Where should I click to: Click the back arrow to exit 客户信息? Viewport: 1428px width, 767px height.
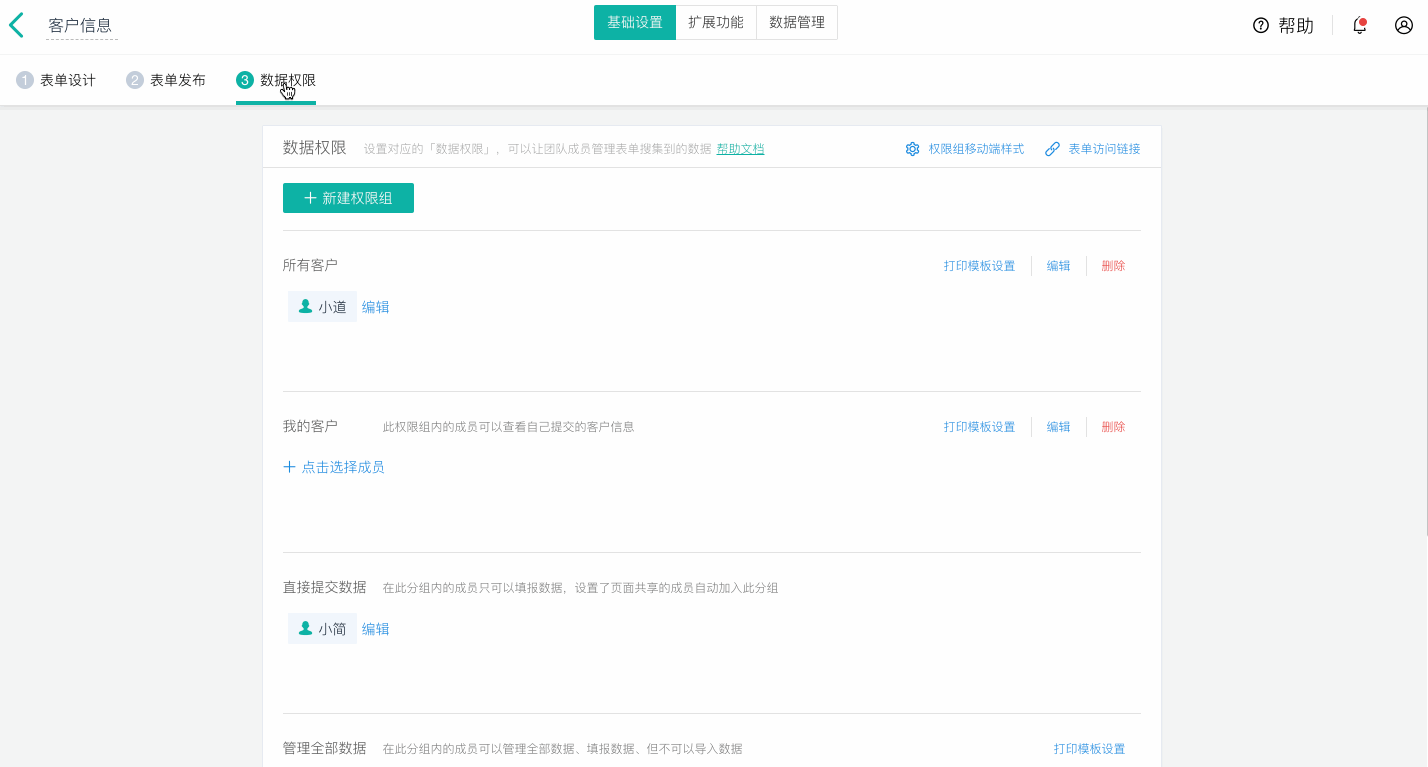[x=15, y=24]
